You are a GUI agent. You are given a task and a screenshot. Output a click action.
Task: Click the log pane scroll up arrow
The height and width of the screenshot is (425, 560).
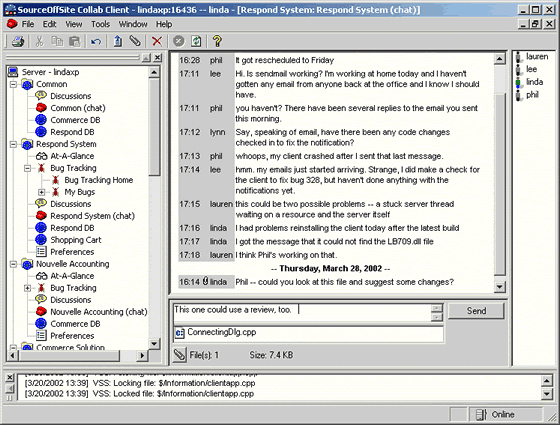(547, 381)
